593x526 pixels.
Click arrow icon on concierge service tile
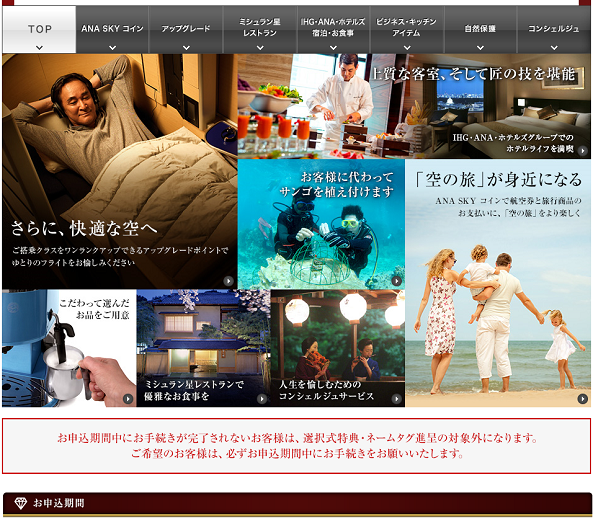[396, 399]
